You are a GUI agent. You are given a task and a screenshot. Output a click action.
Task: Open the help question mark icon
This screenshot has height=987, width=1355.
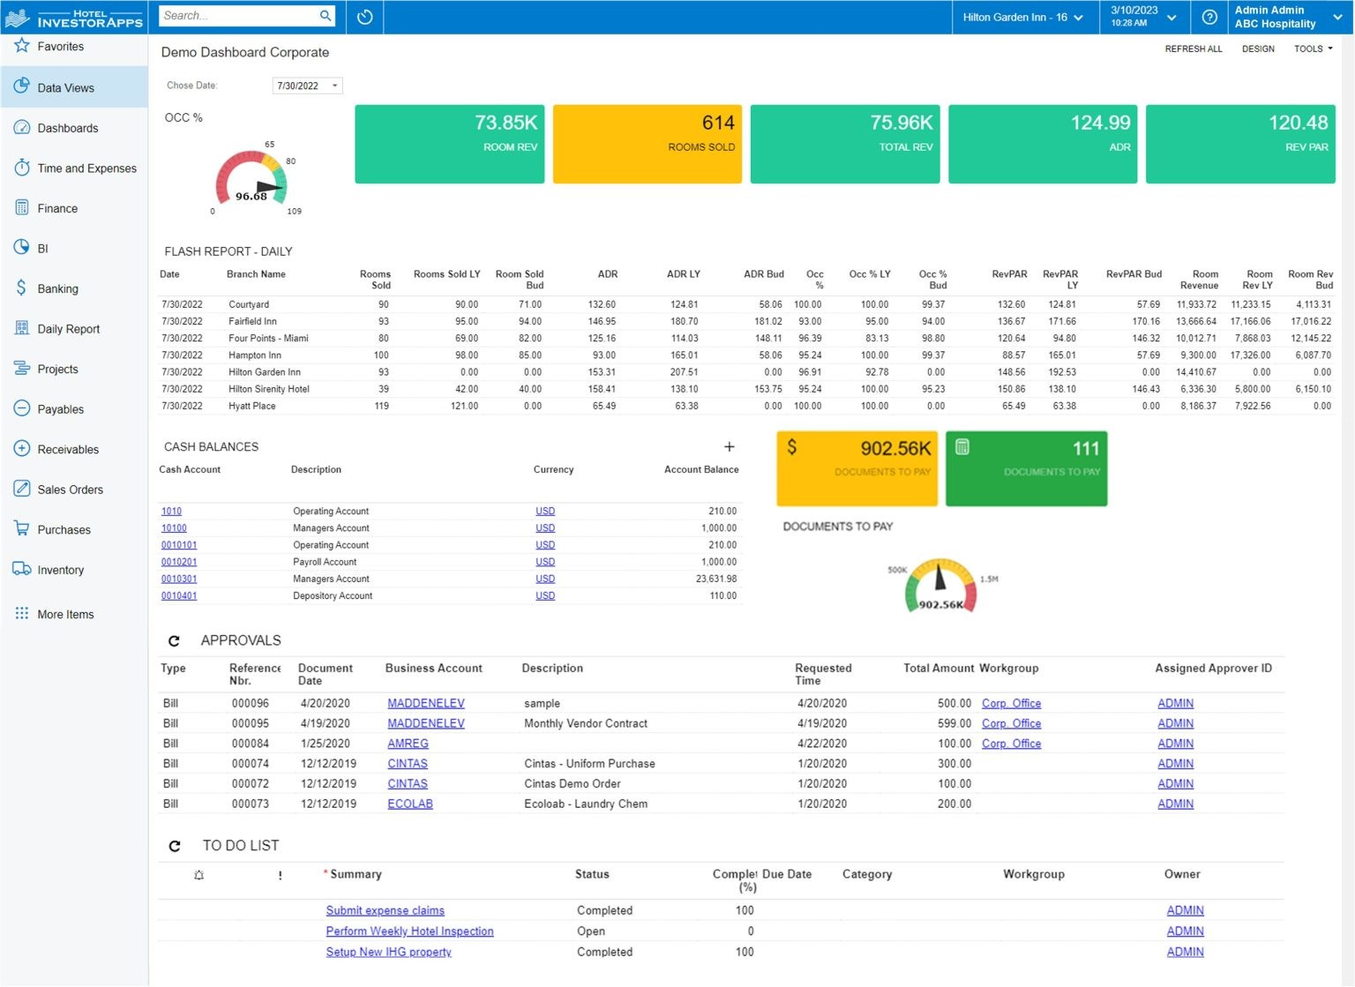coord(1209,16)
